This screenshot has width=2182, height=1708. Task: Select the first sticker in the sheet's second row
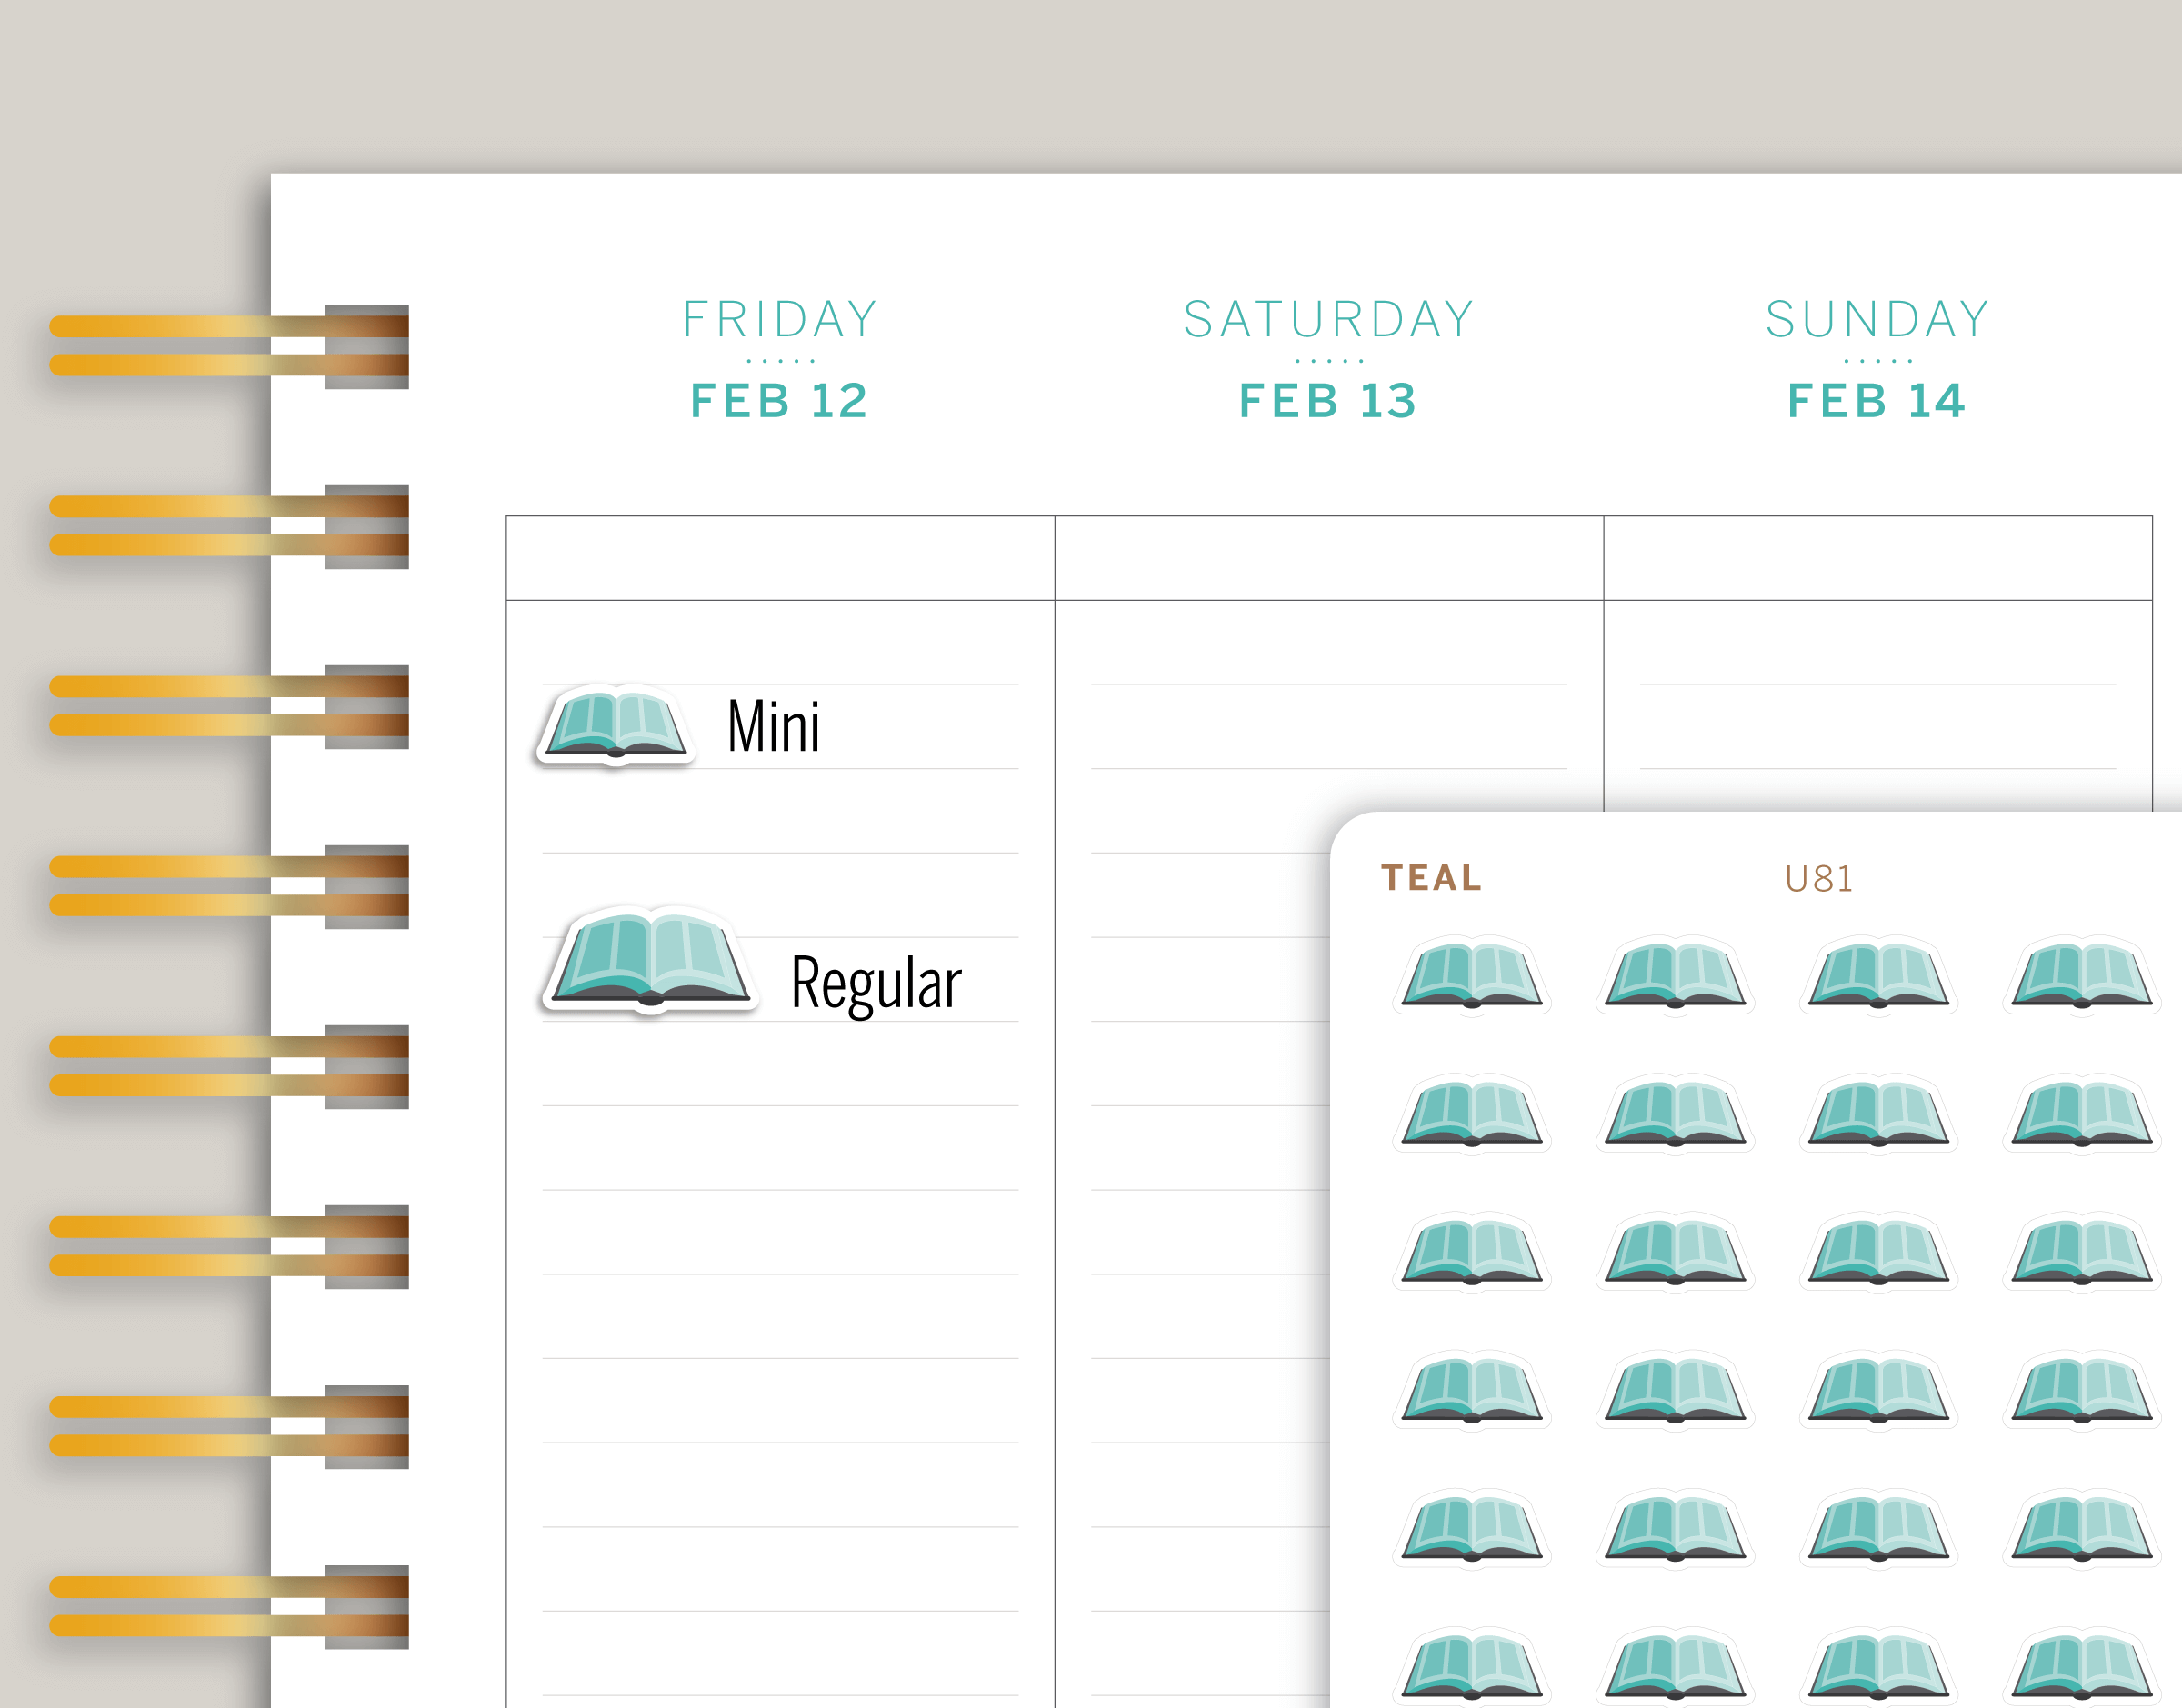[1471, 1113]
